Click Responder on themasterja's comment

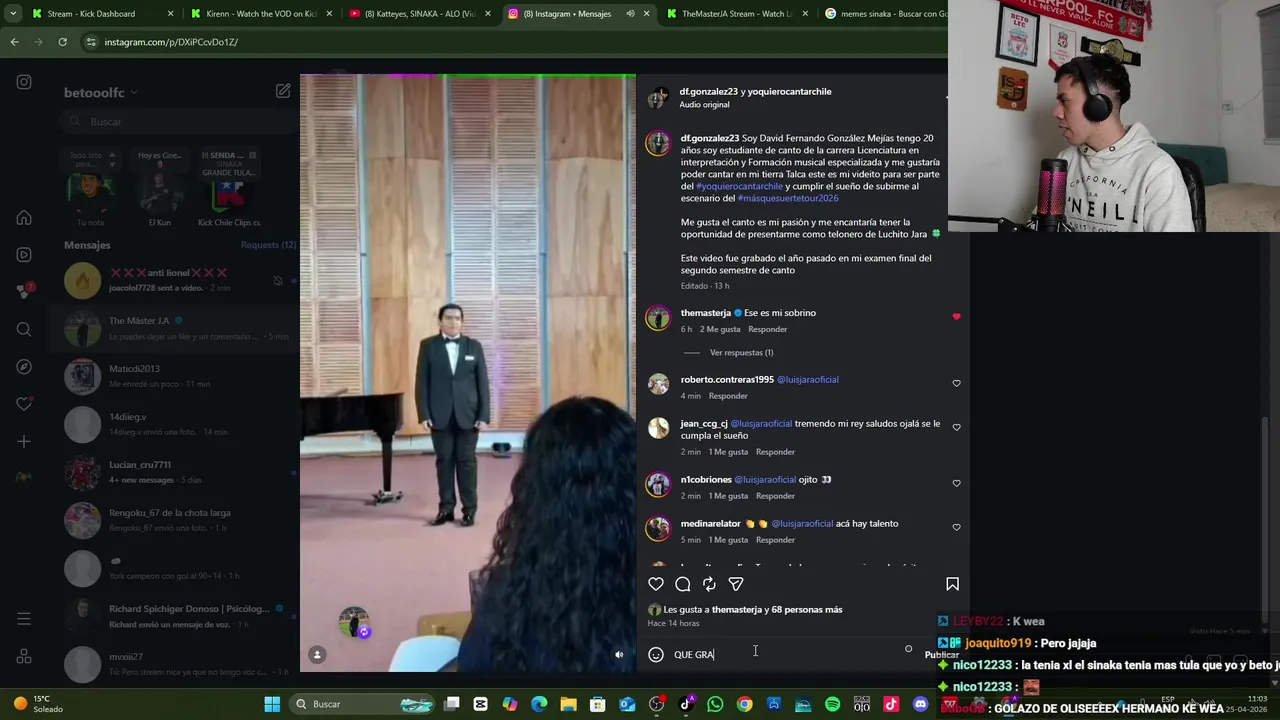pos(768,329)
